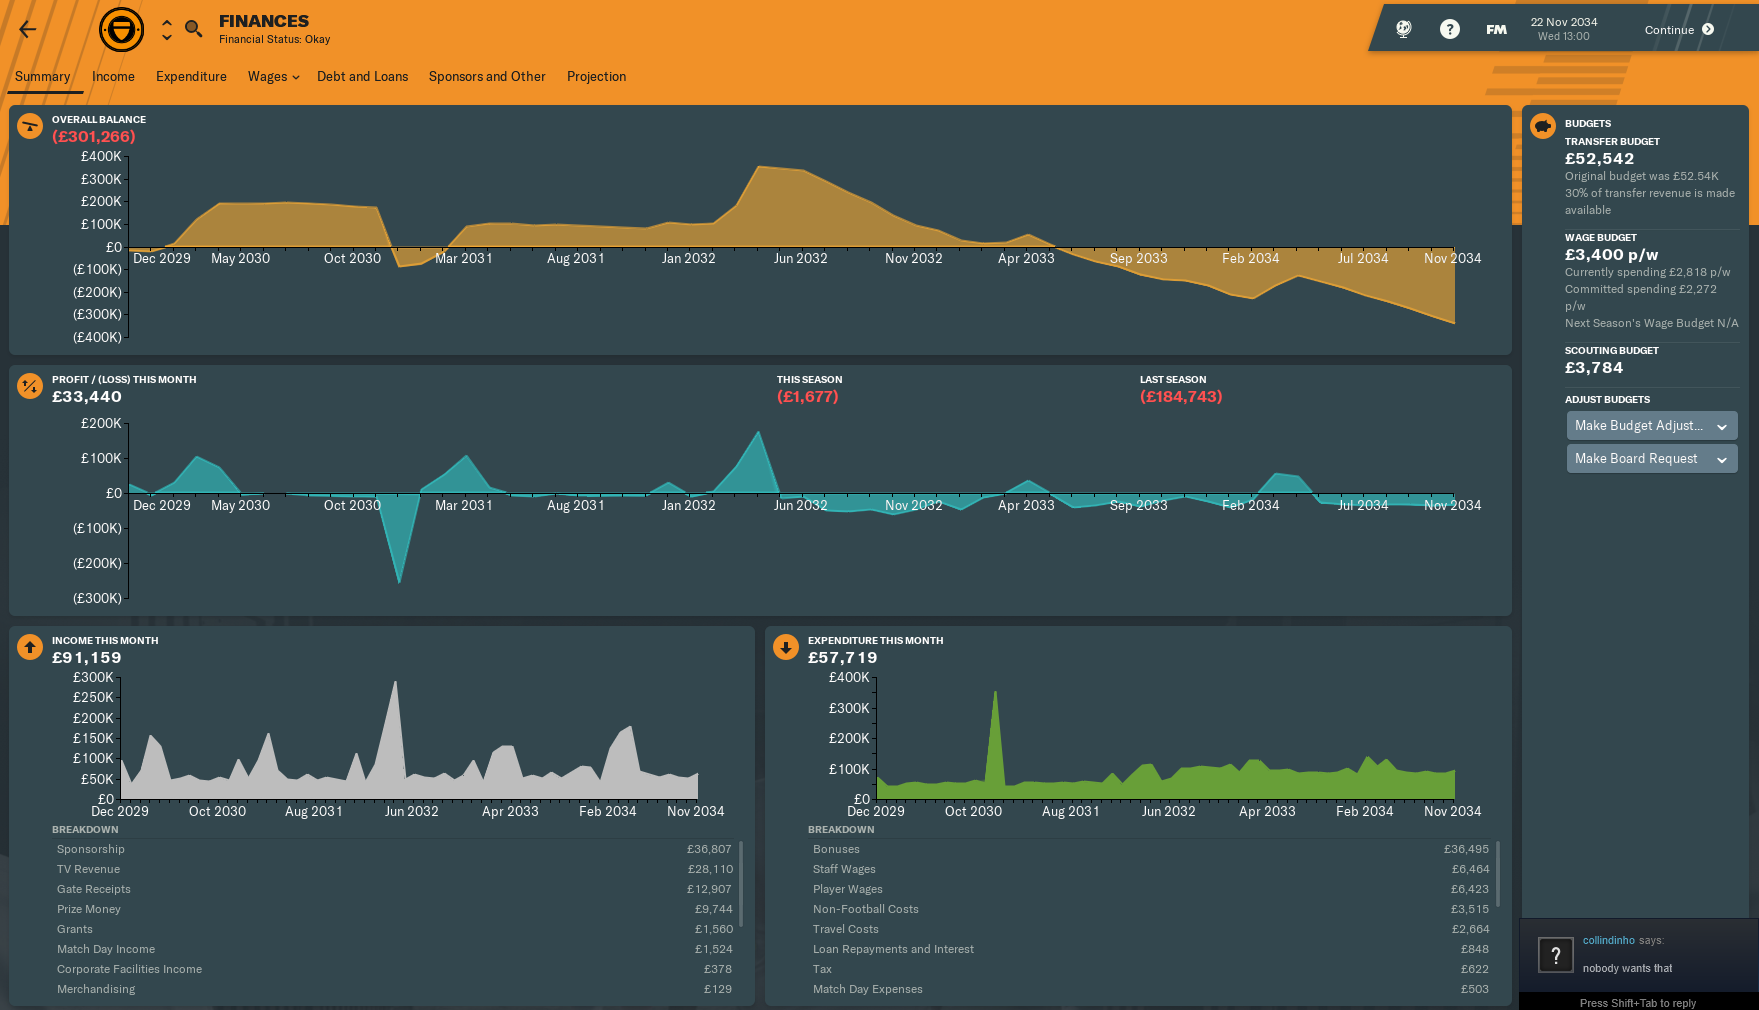
Task: Select the Tax expenditure row
Action: 1150,969
